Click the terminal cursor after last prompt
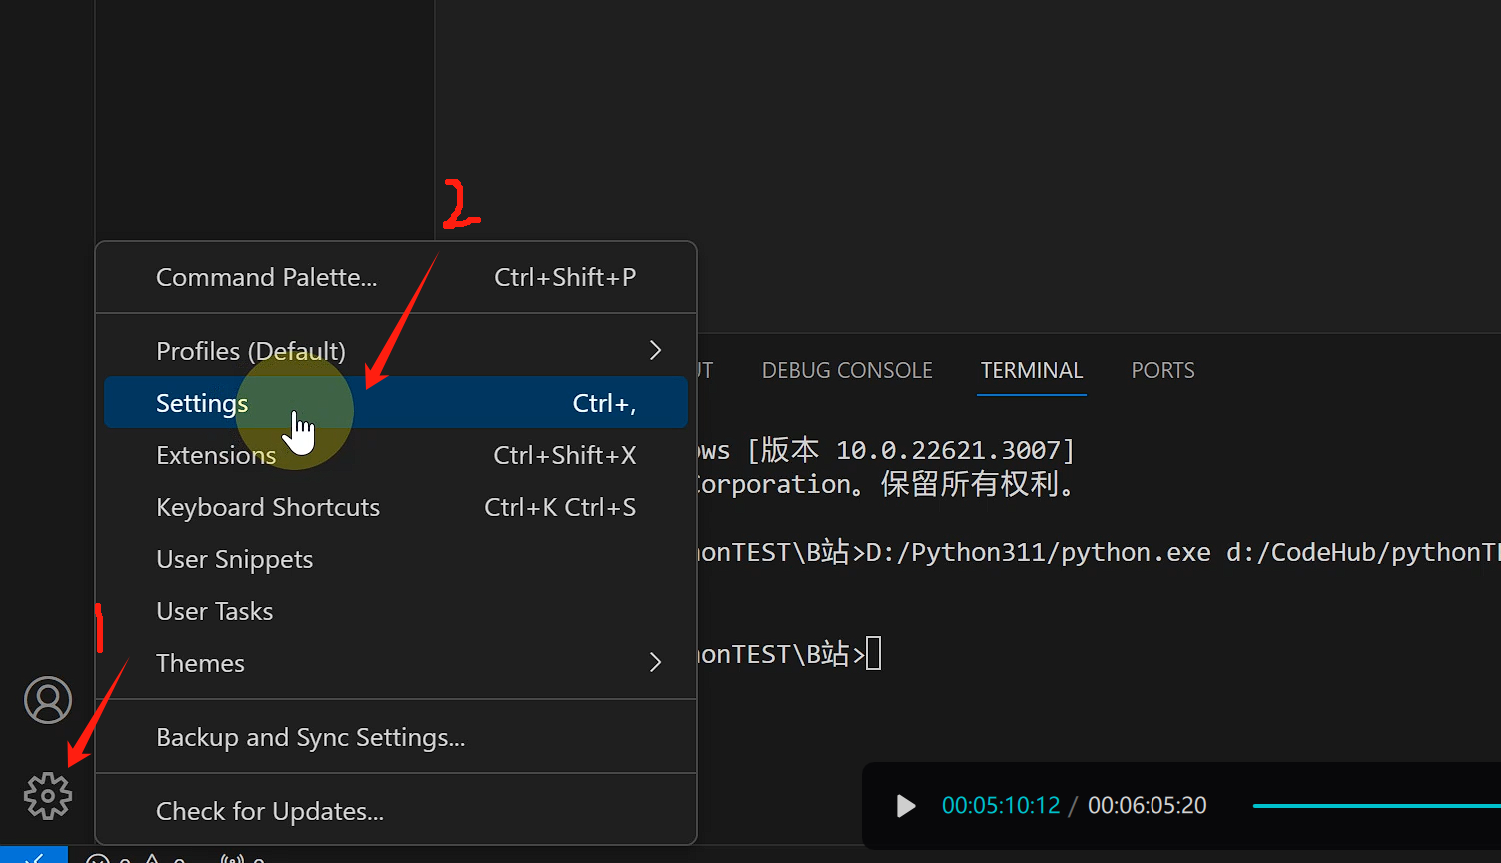The image size is (1501, 863). click(x=874, y=654)
